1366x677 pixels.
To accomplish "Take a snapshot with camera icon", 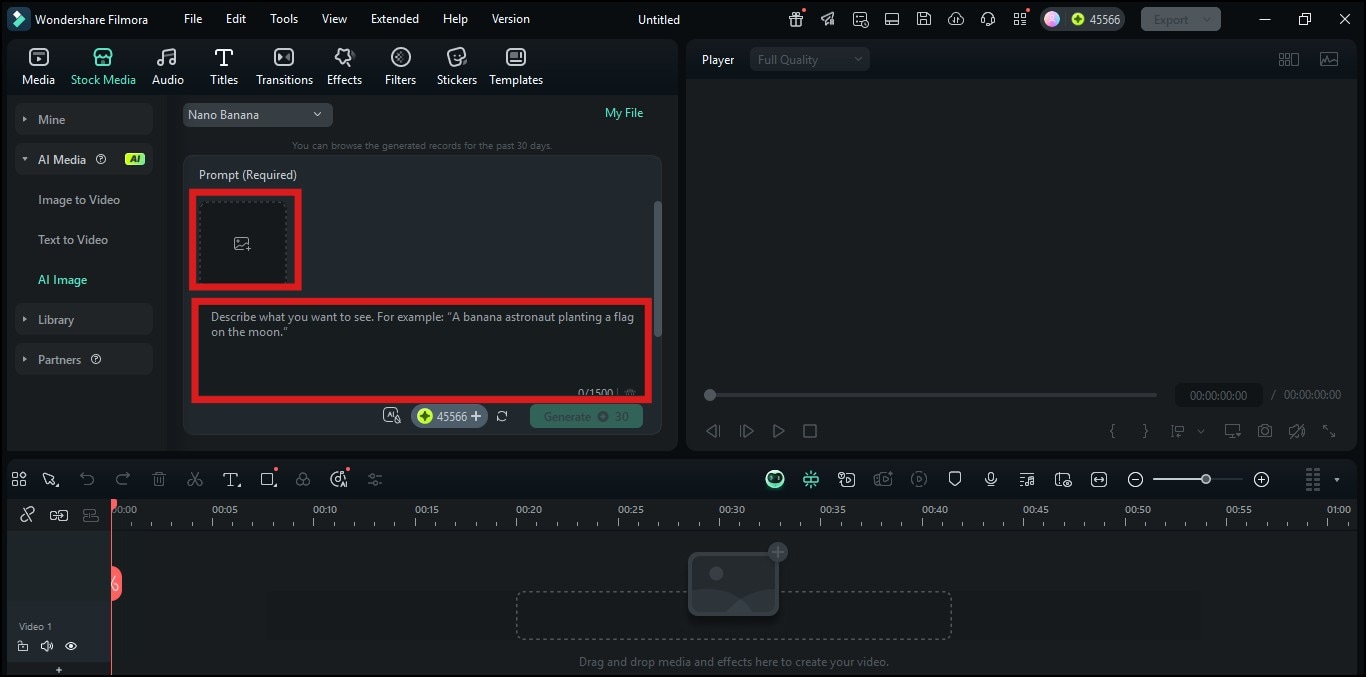I will coord(1265,431).
